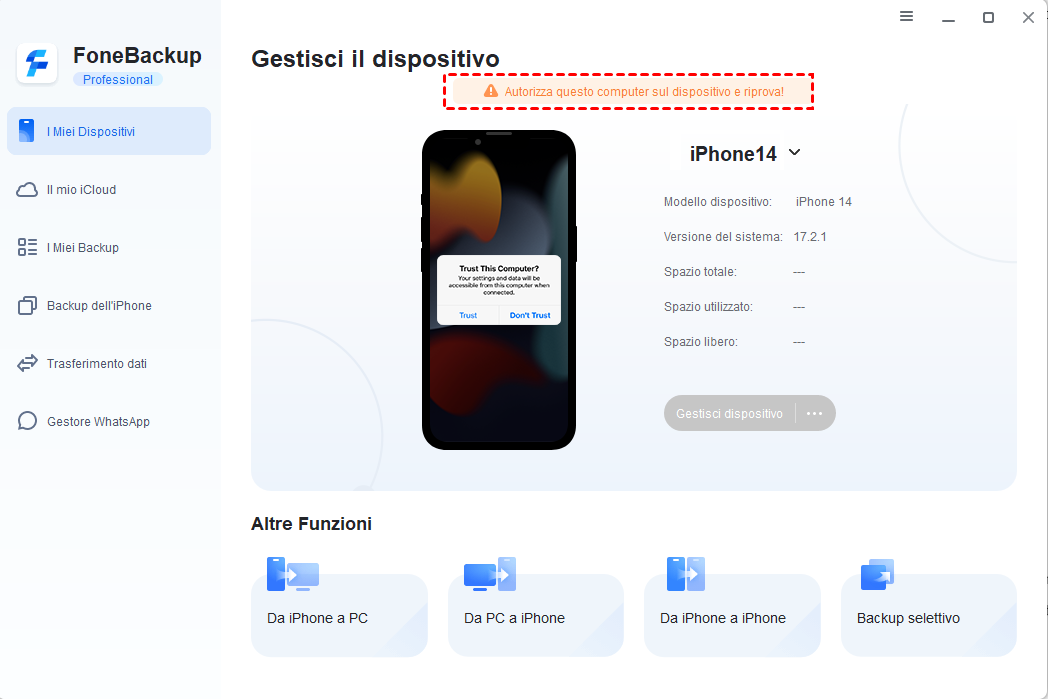1048x699 pixels.
Task: Select the I Miei Dispositivi phone icon
Action: pyautogui.click(x=27, y=131)
